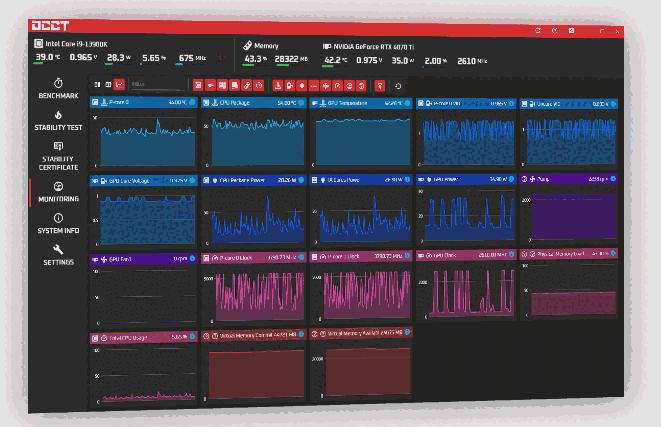The image size is (661, 427).
Task: Click the gauge icon in Total CPU Usage header
Action: [104, 338]
